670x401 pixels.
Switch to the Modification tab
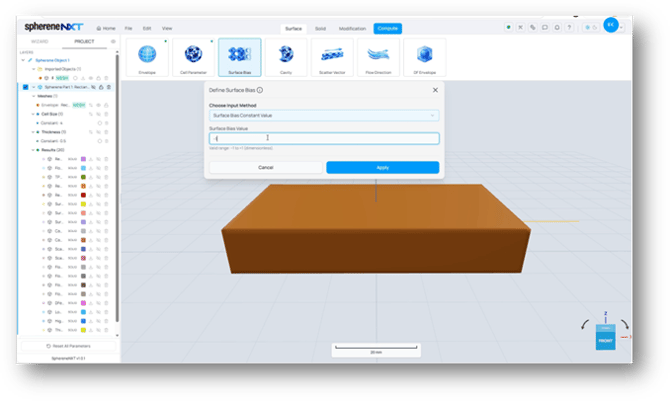click(353, 29)
